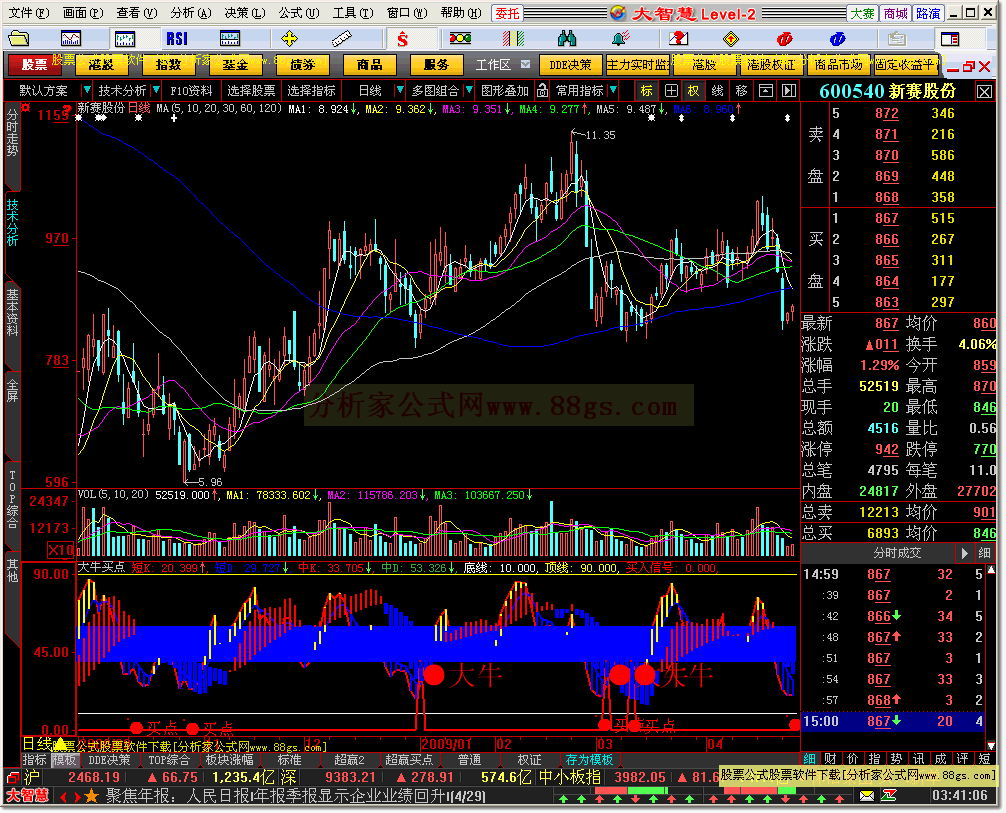This screenshot has height=813, width=1006.
Task: Expand the 分时成交 panel arrow
Action: coord(964,552)
